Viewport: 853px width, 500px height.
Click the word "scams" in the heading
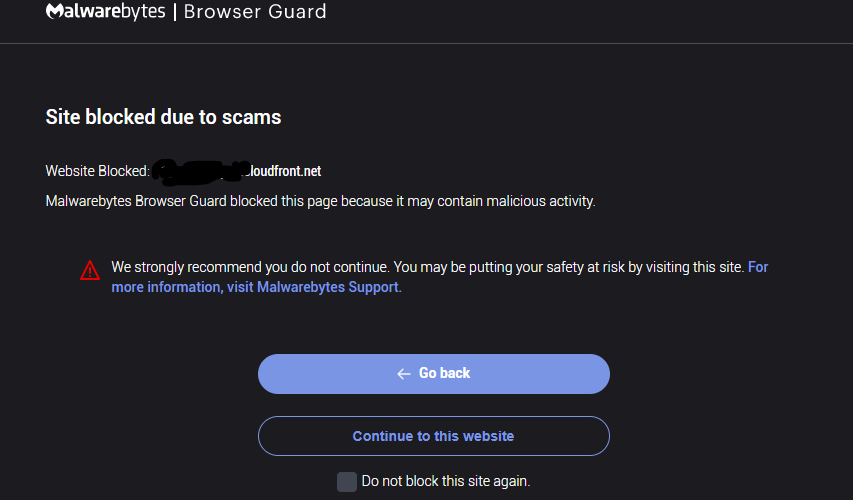click(x=255, y=117)
